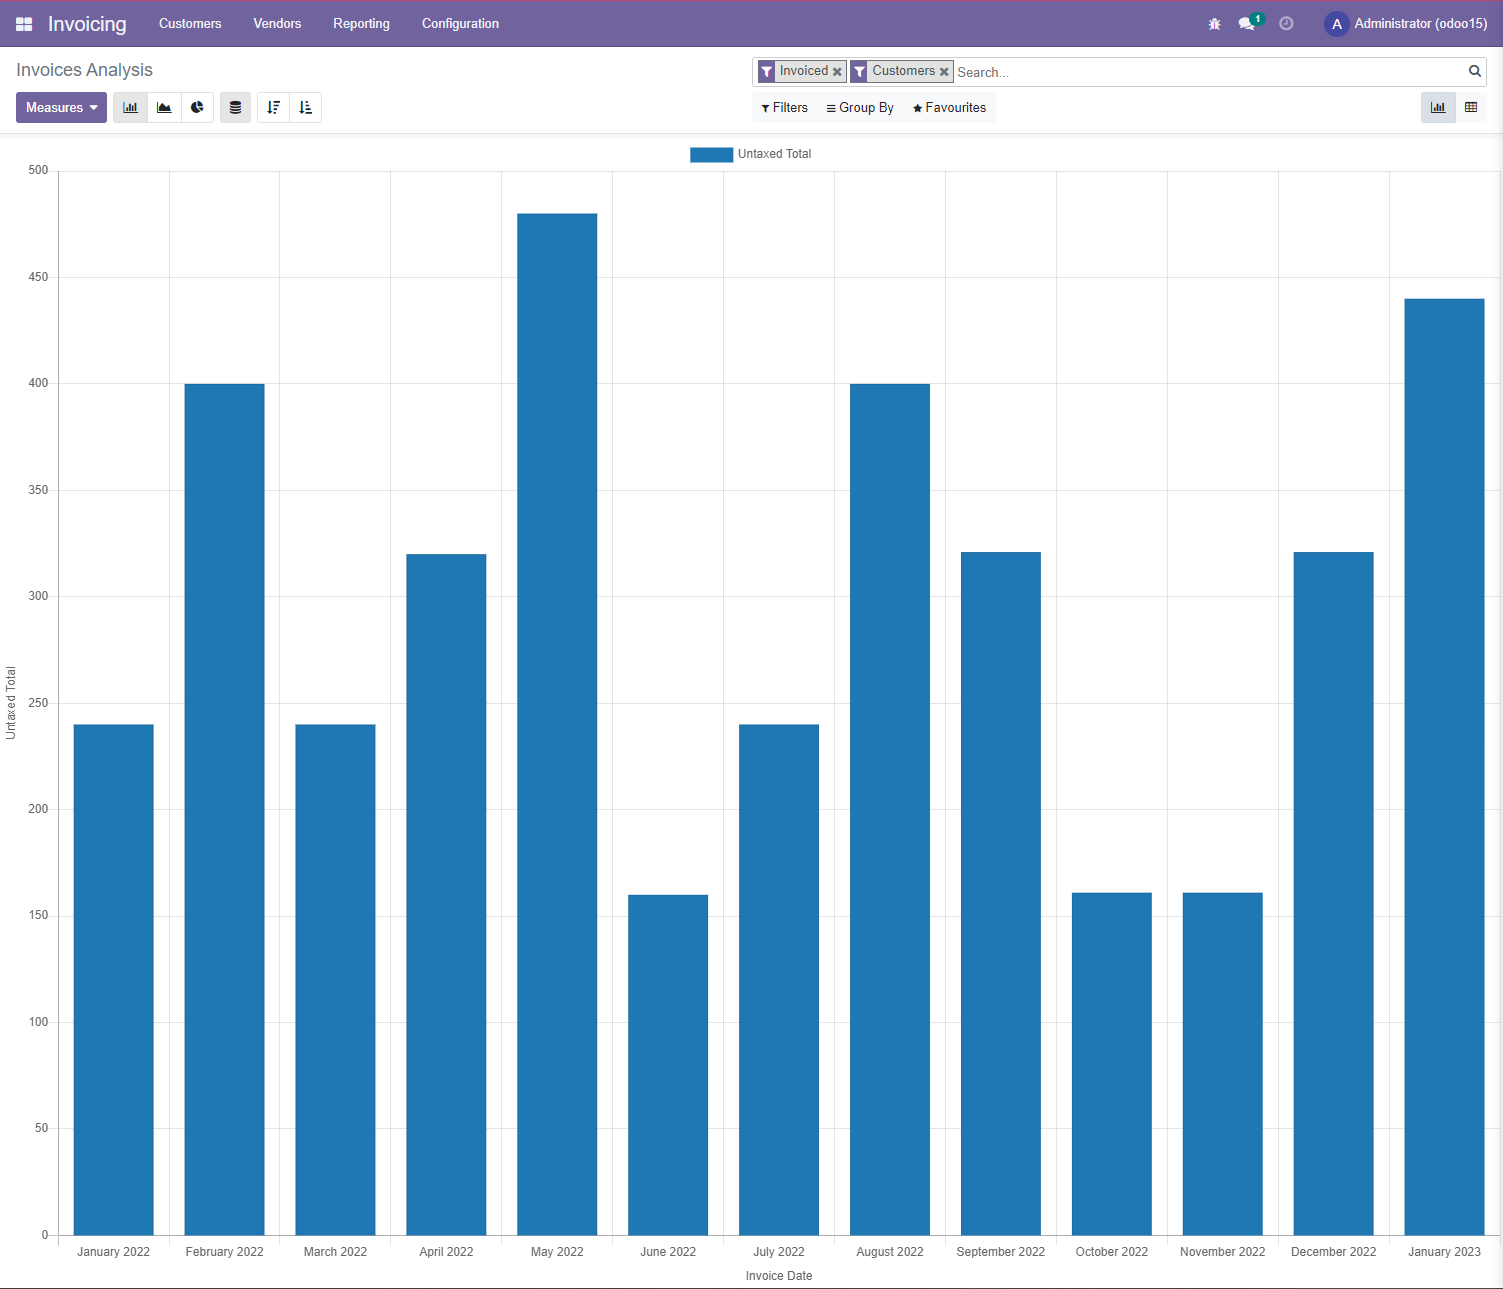Toggle the stacked chart option
Viewport: 1503px width, 1289px height.
tap(235, 107)
